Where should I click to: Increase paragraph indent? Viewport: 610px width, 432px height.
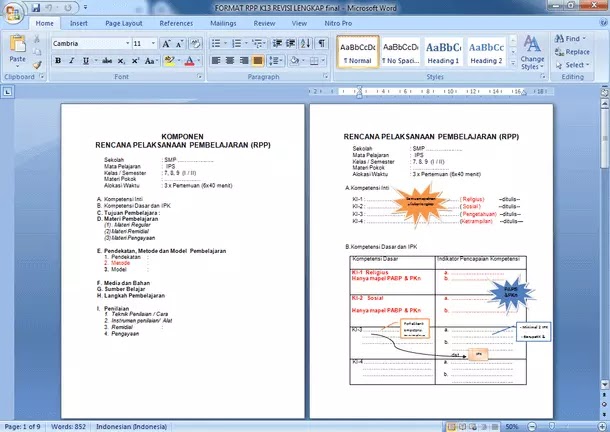coord(291,43)
